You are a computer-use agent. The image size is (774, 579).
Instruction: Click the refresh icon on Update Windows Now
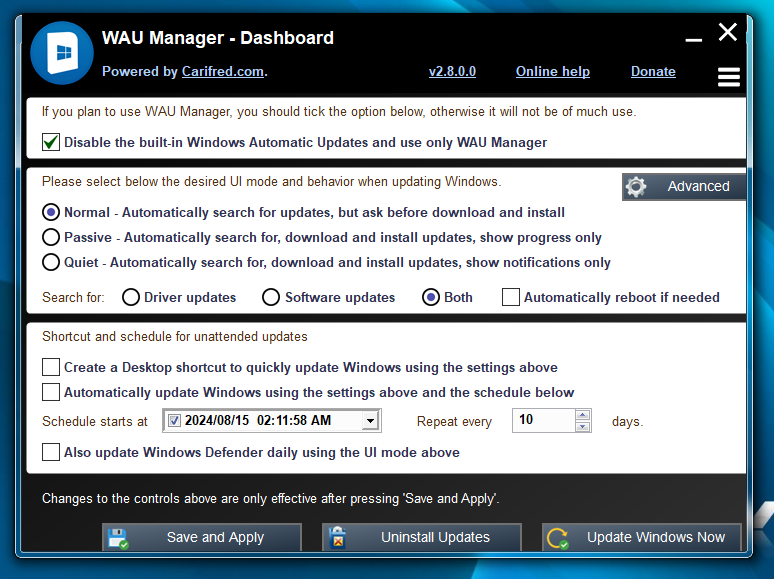558,538
